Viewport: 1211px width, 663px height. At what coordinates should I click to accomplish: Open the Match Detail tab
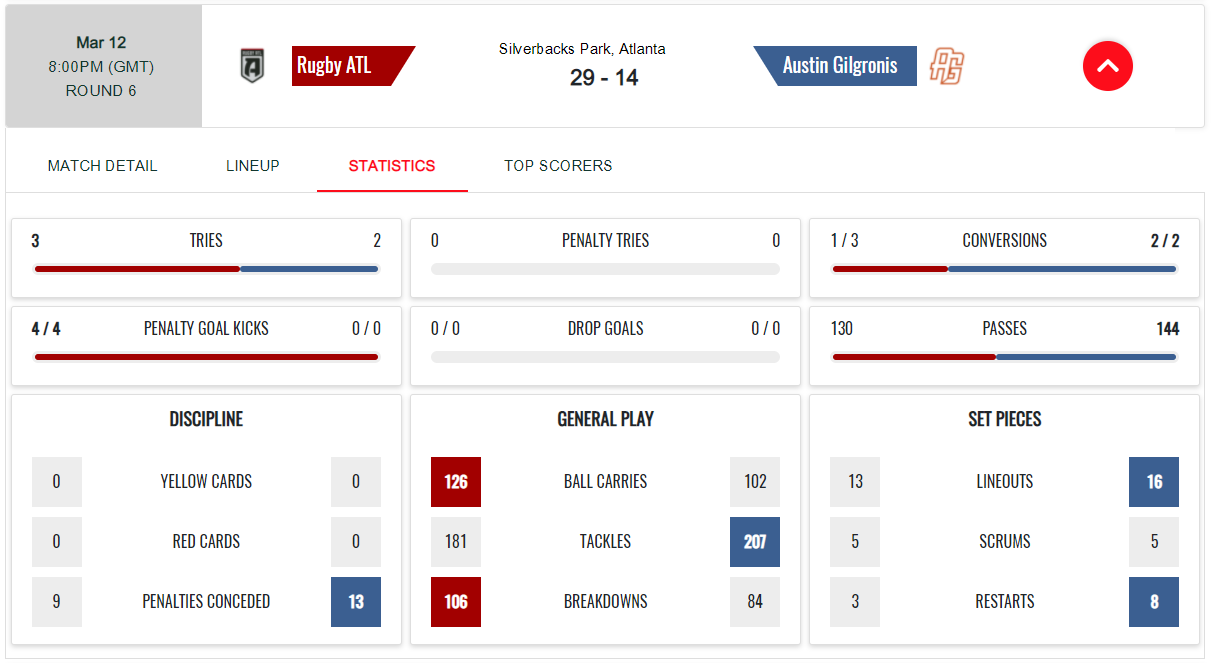102,166
